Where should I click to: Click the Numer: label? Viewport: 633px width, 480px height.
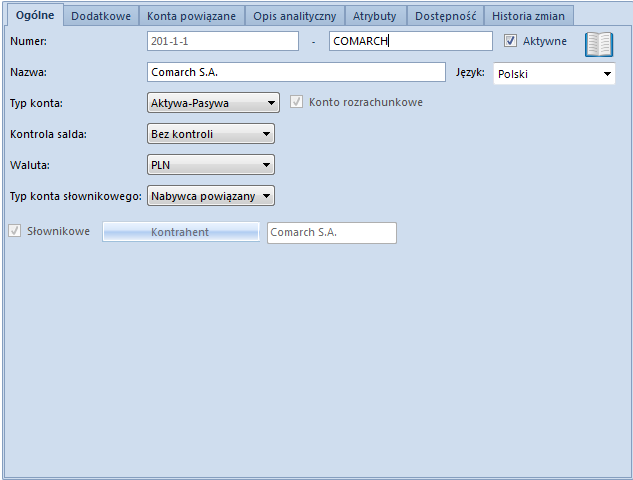click(28, 41)
